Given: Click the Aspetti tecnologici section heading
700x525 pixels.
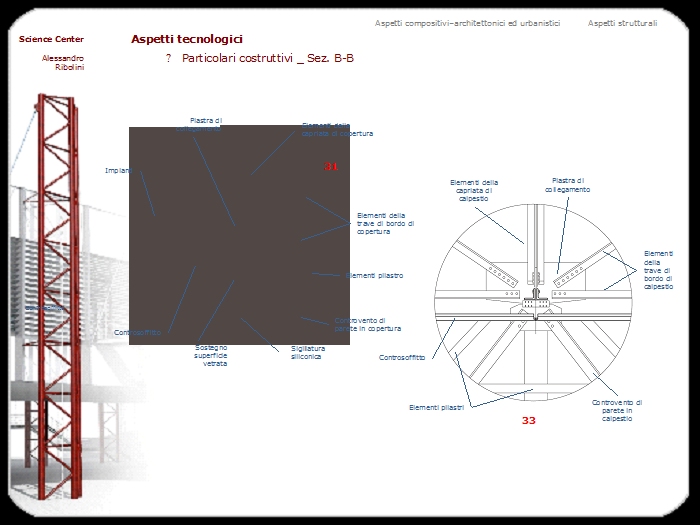Looking at the screenshot, I should [x=187, y=39].
